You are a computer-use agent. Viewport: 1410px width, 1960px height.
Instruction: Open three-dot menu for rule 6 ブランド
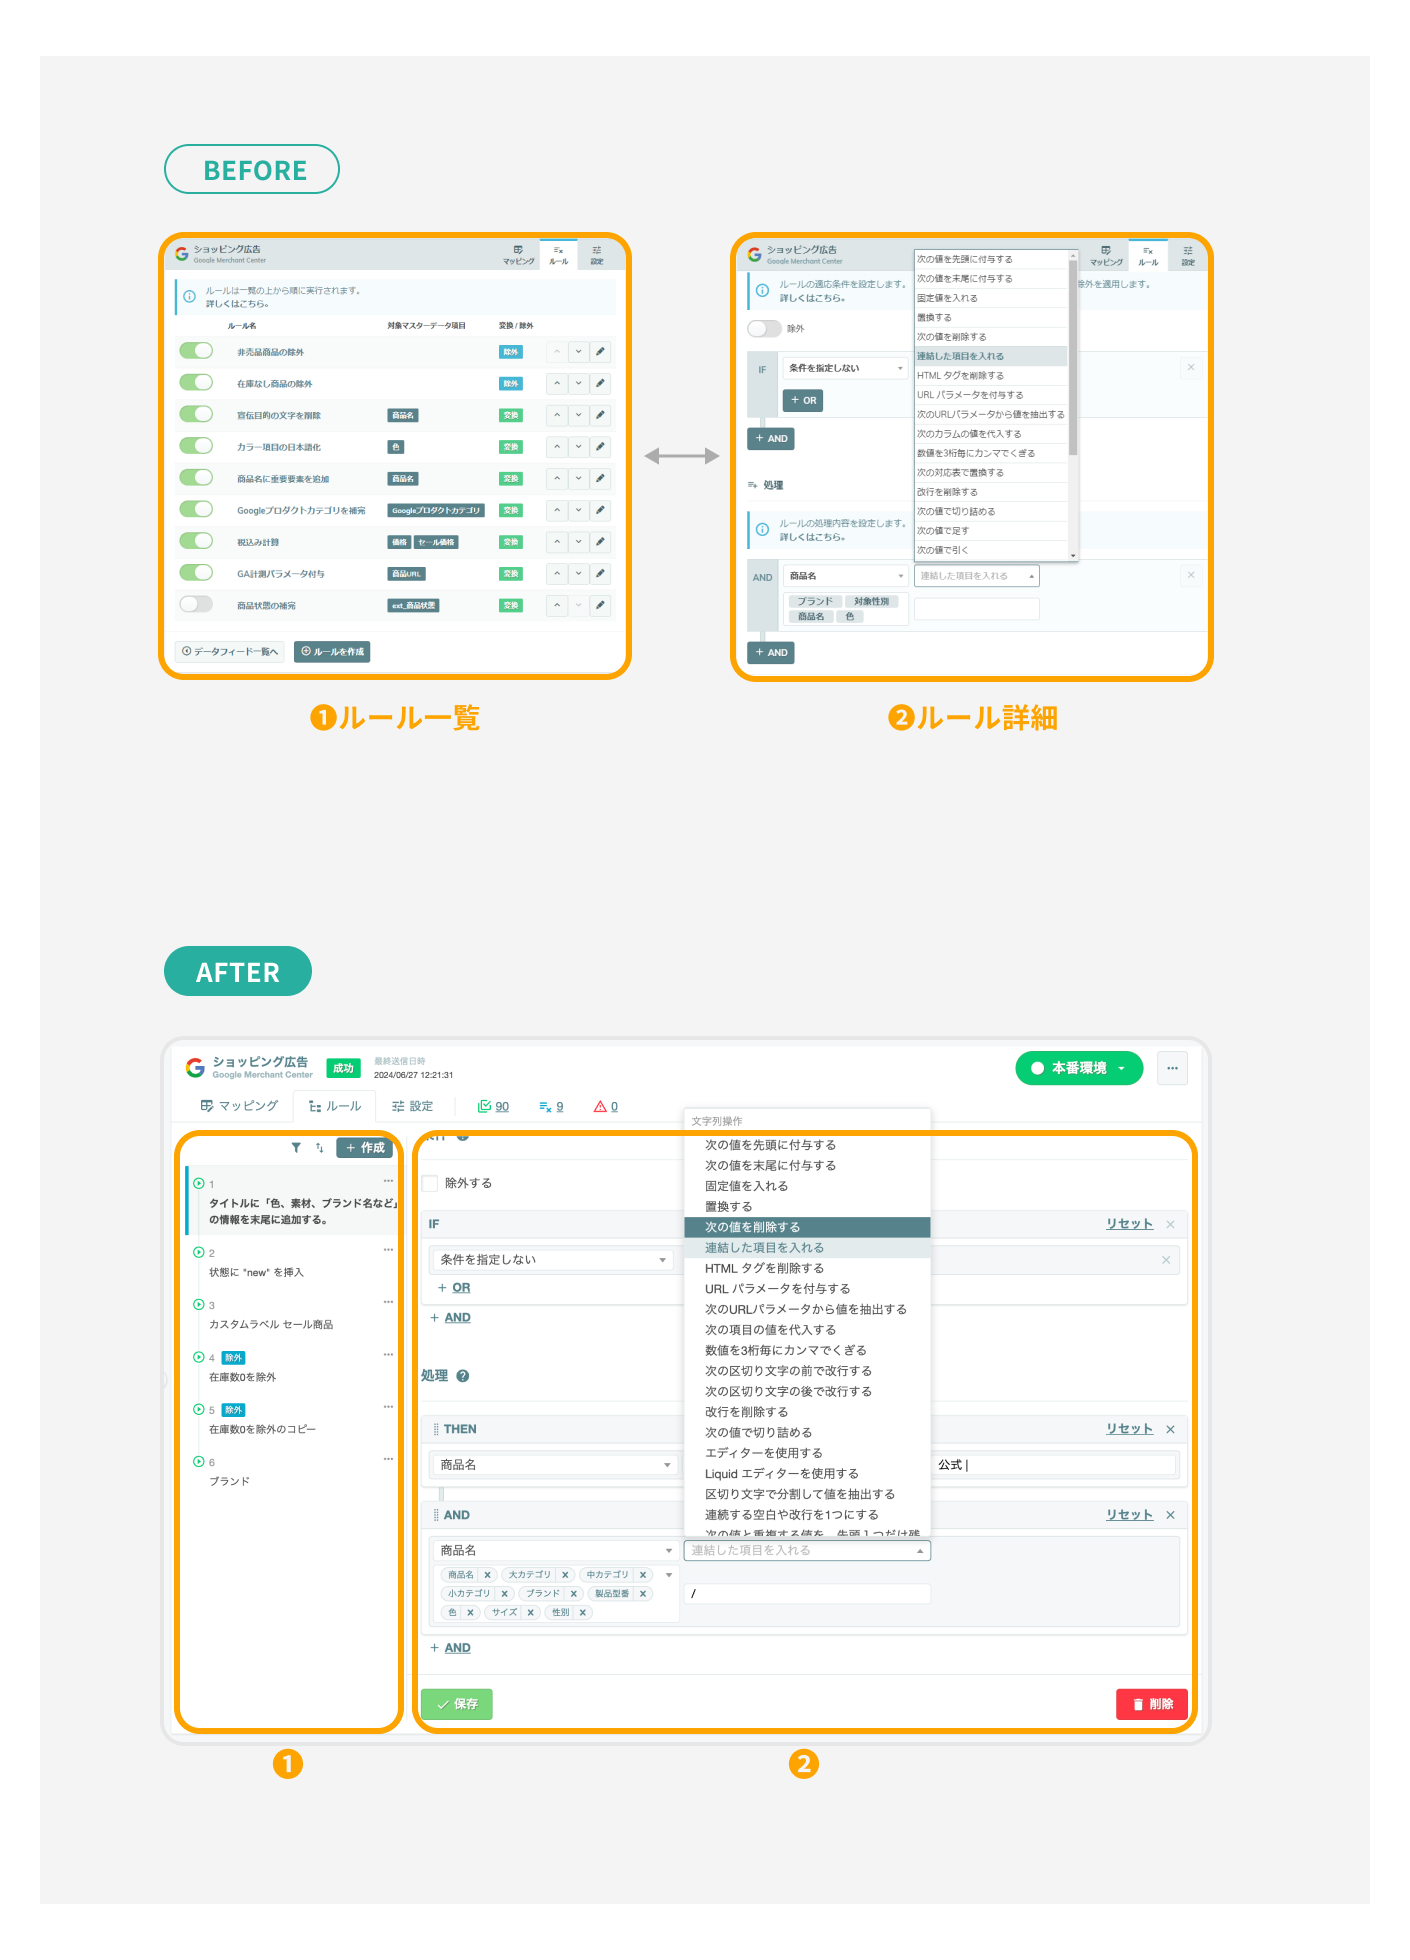[388, 1459]
